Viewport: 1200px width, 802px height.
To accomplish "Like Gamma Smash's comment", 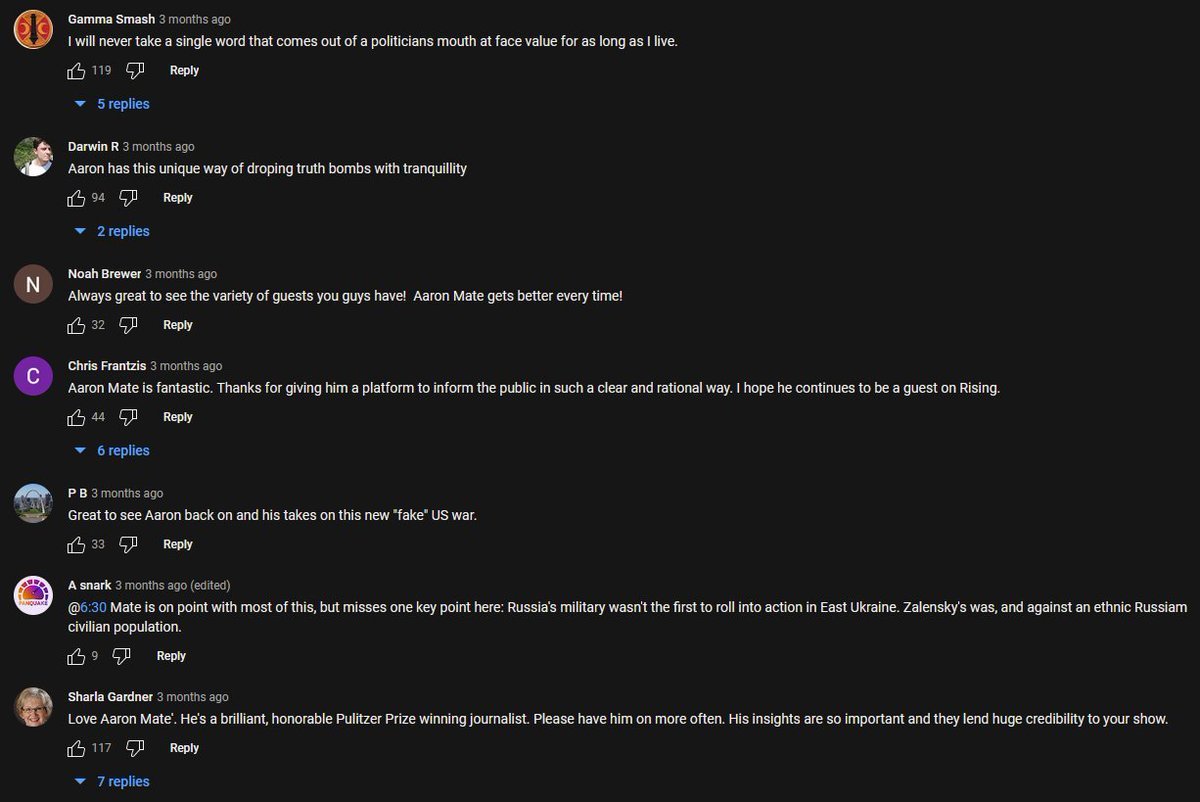I will coord(77,71).
